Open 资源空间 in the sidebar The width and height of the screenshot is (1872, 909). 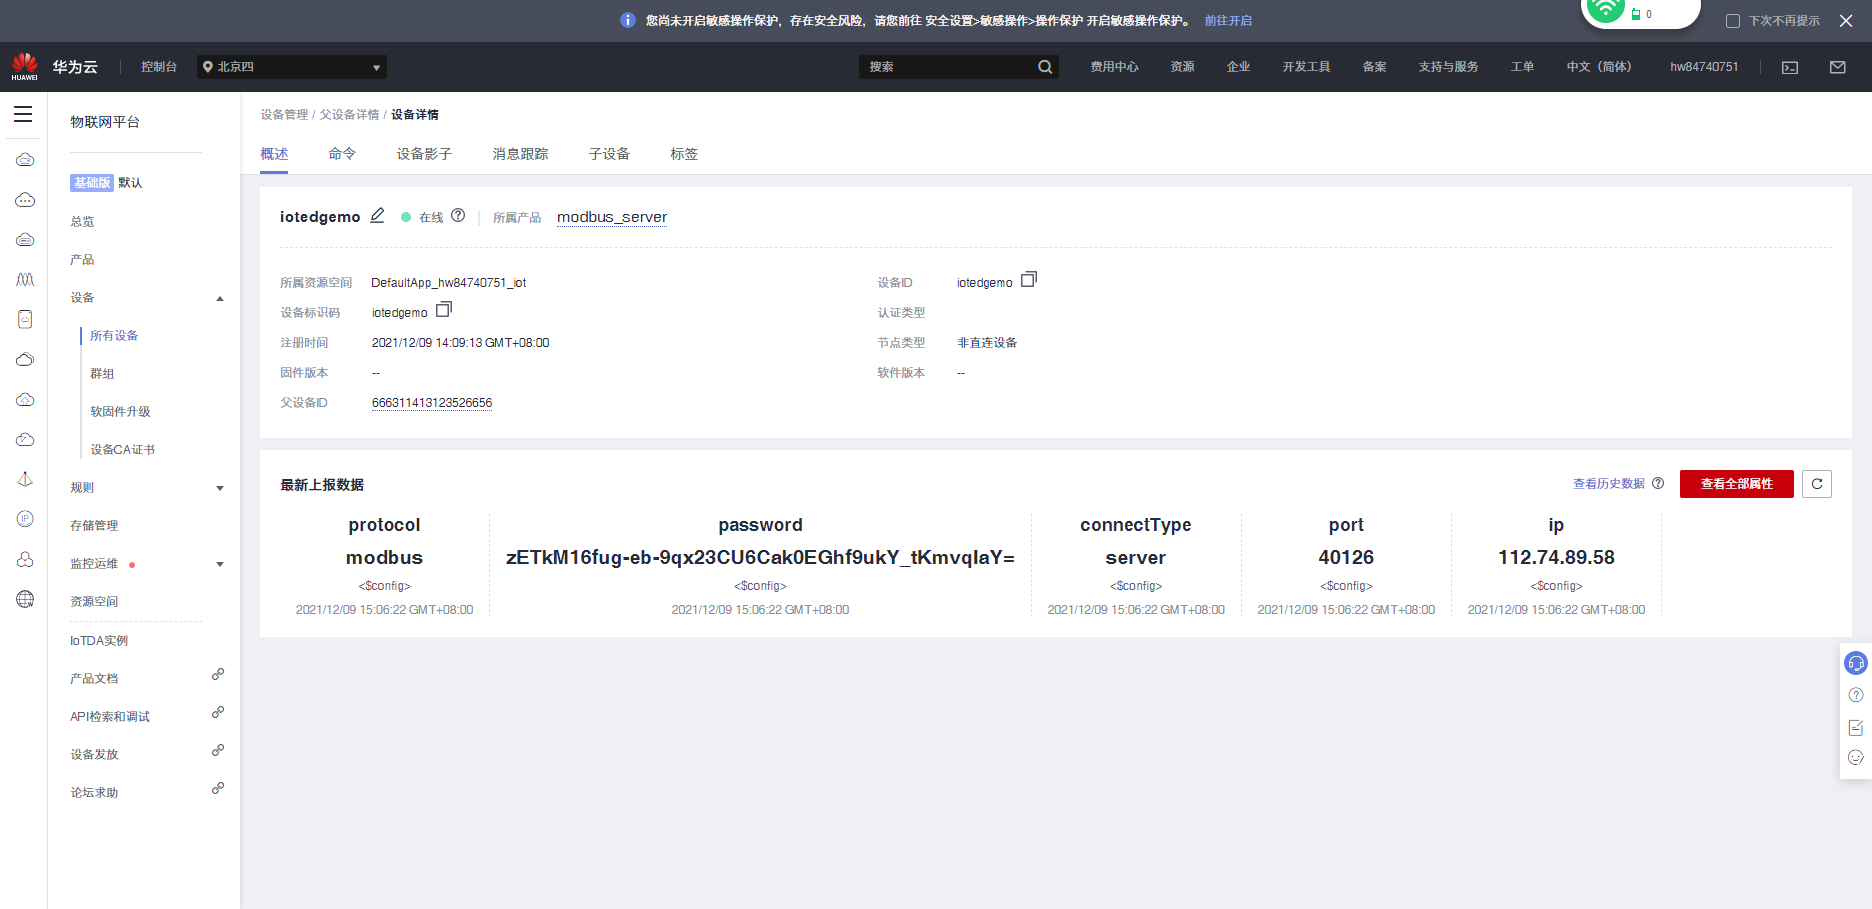coord(94,602)
